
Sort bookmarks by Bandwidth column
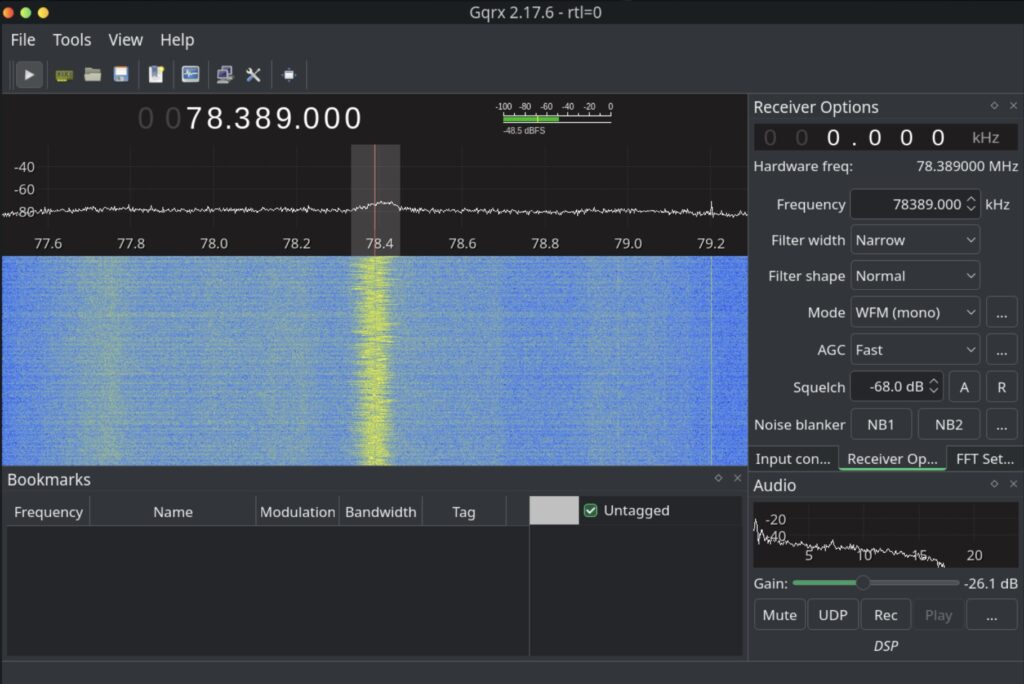click(x=381, y=512)
